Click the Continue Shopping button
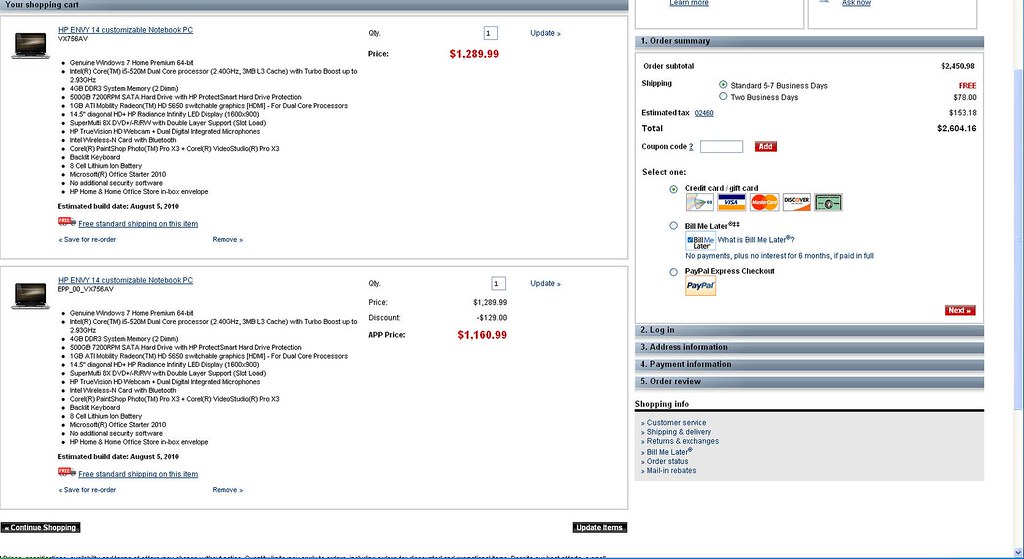This screenshot has width=1024, height=559. pyautogui.click(x=40, y=528)
